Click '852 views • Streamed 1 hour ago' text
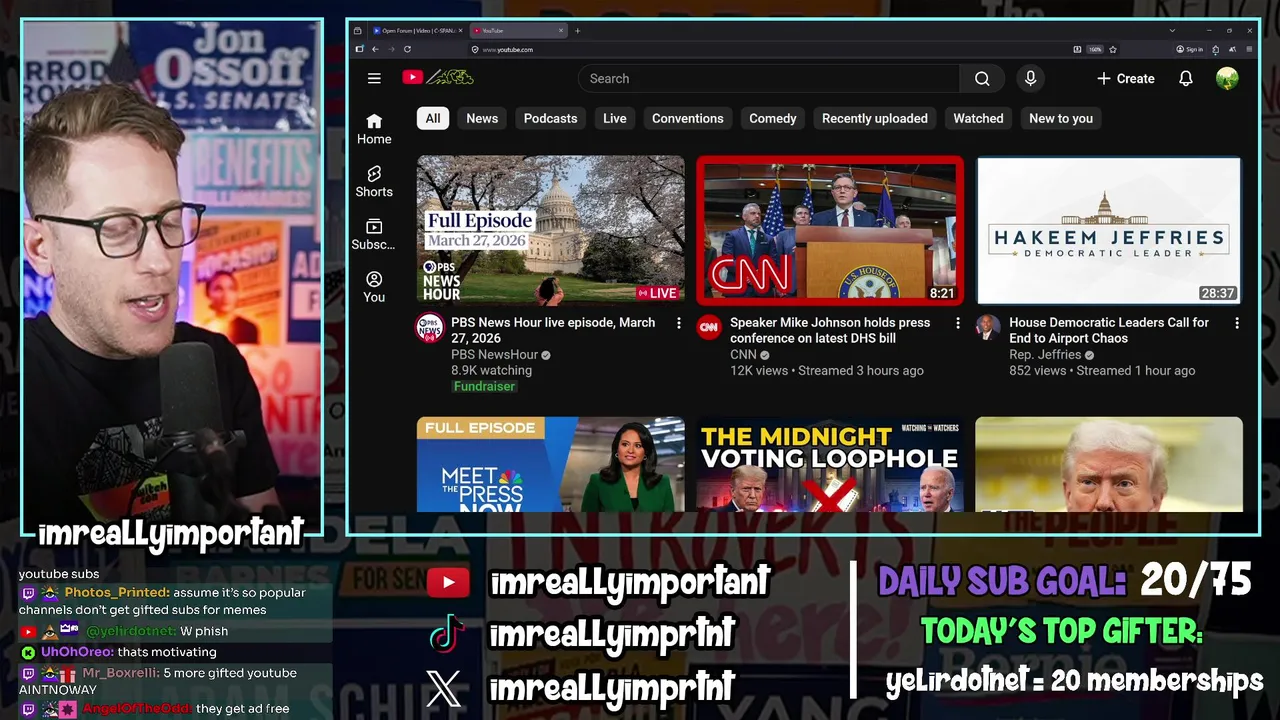 (1102, 370)
